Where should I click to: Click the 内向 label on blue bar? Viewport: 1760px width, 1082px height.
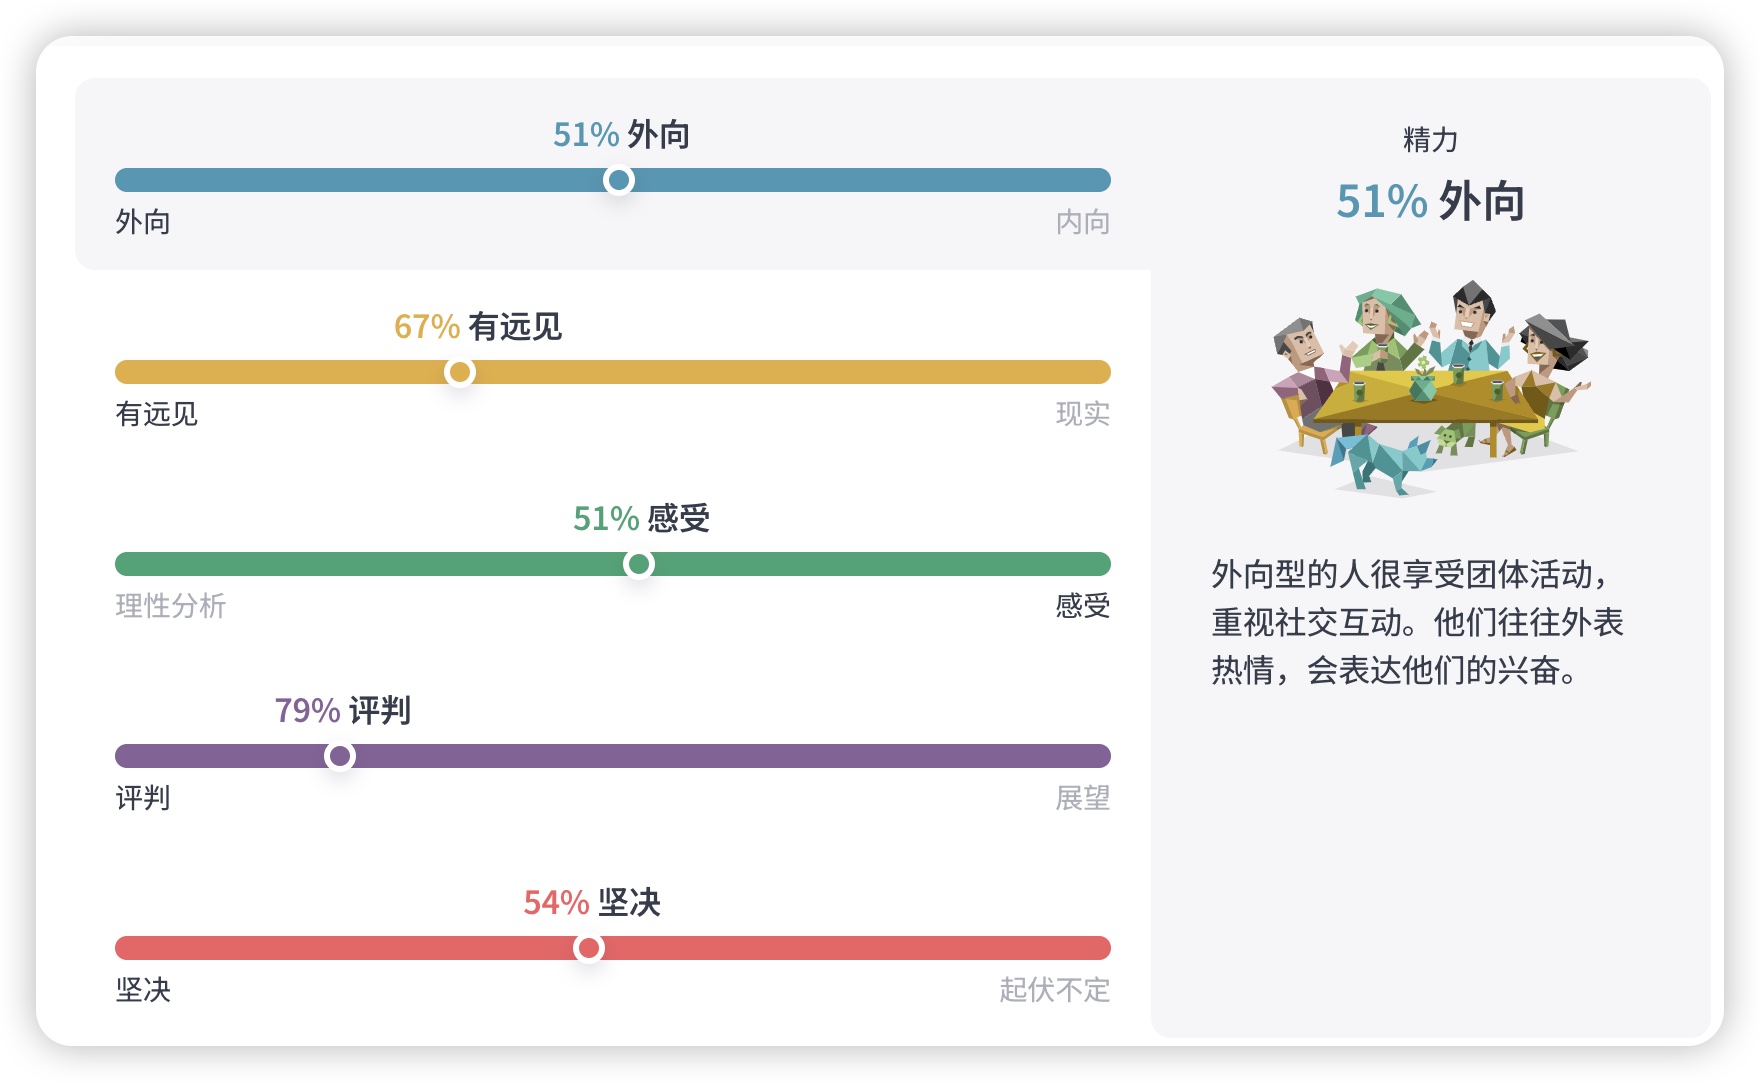(1083, 222)
